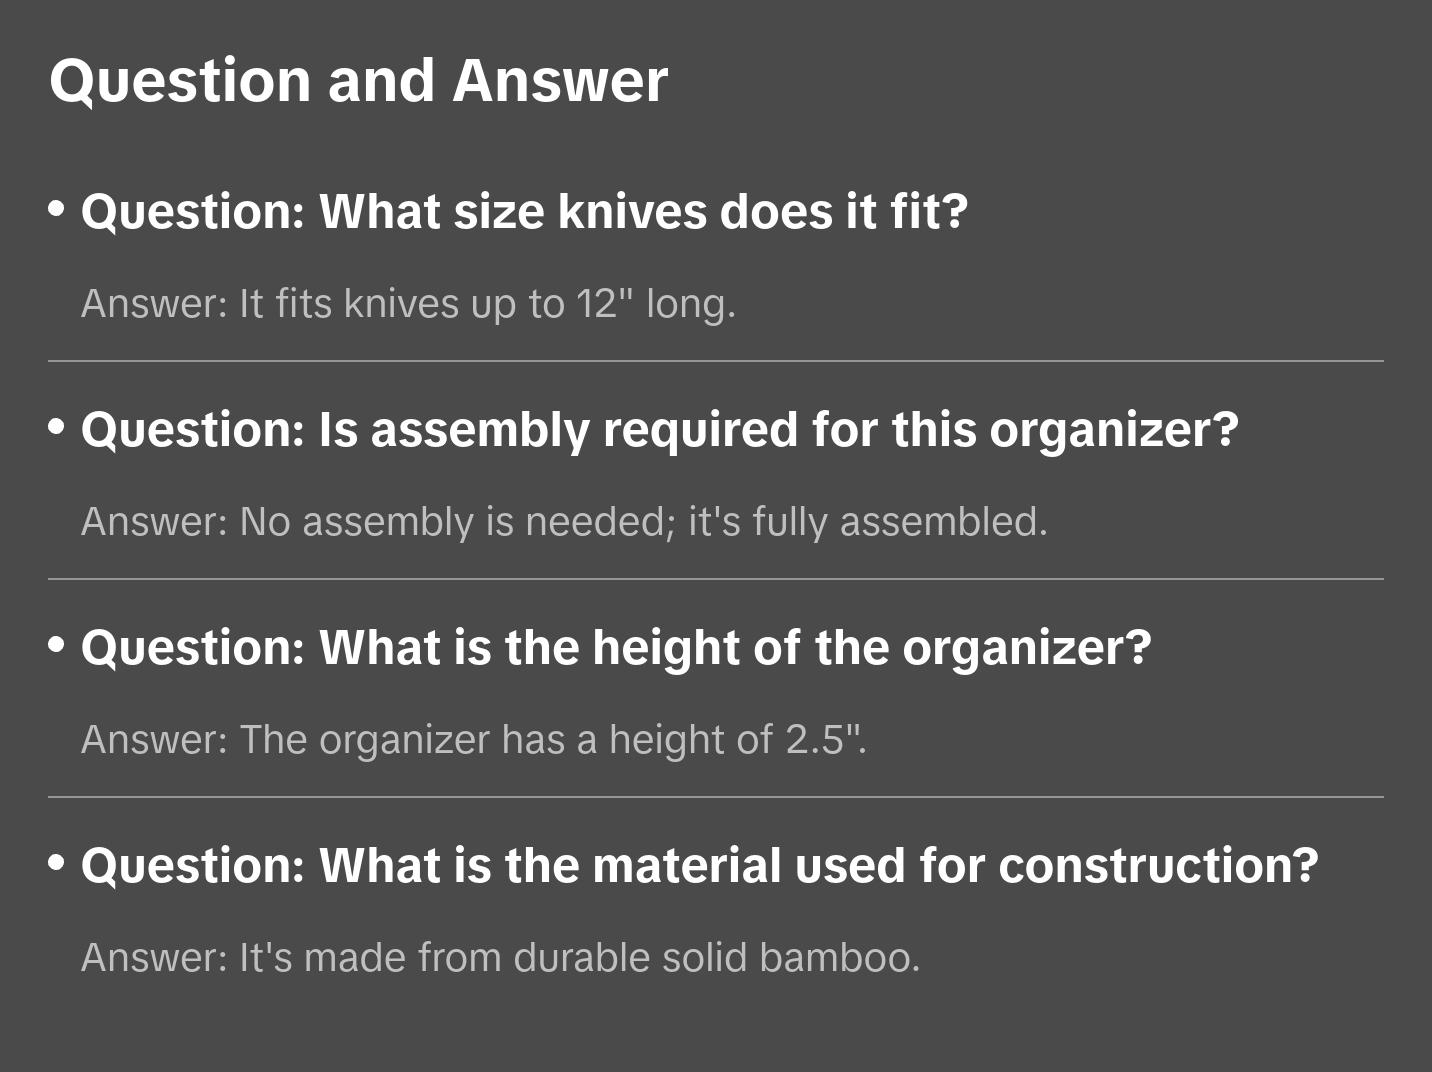1432x1072 pixels.
Task: Click the bullet beside the material question
Action: (57, 862)
